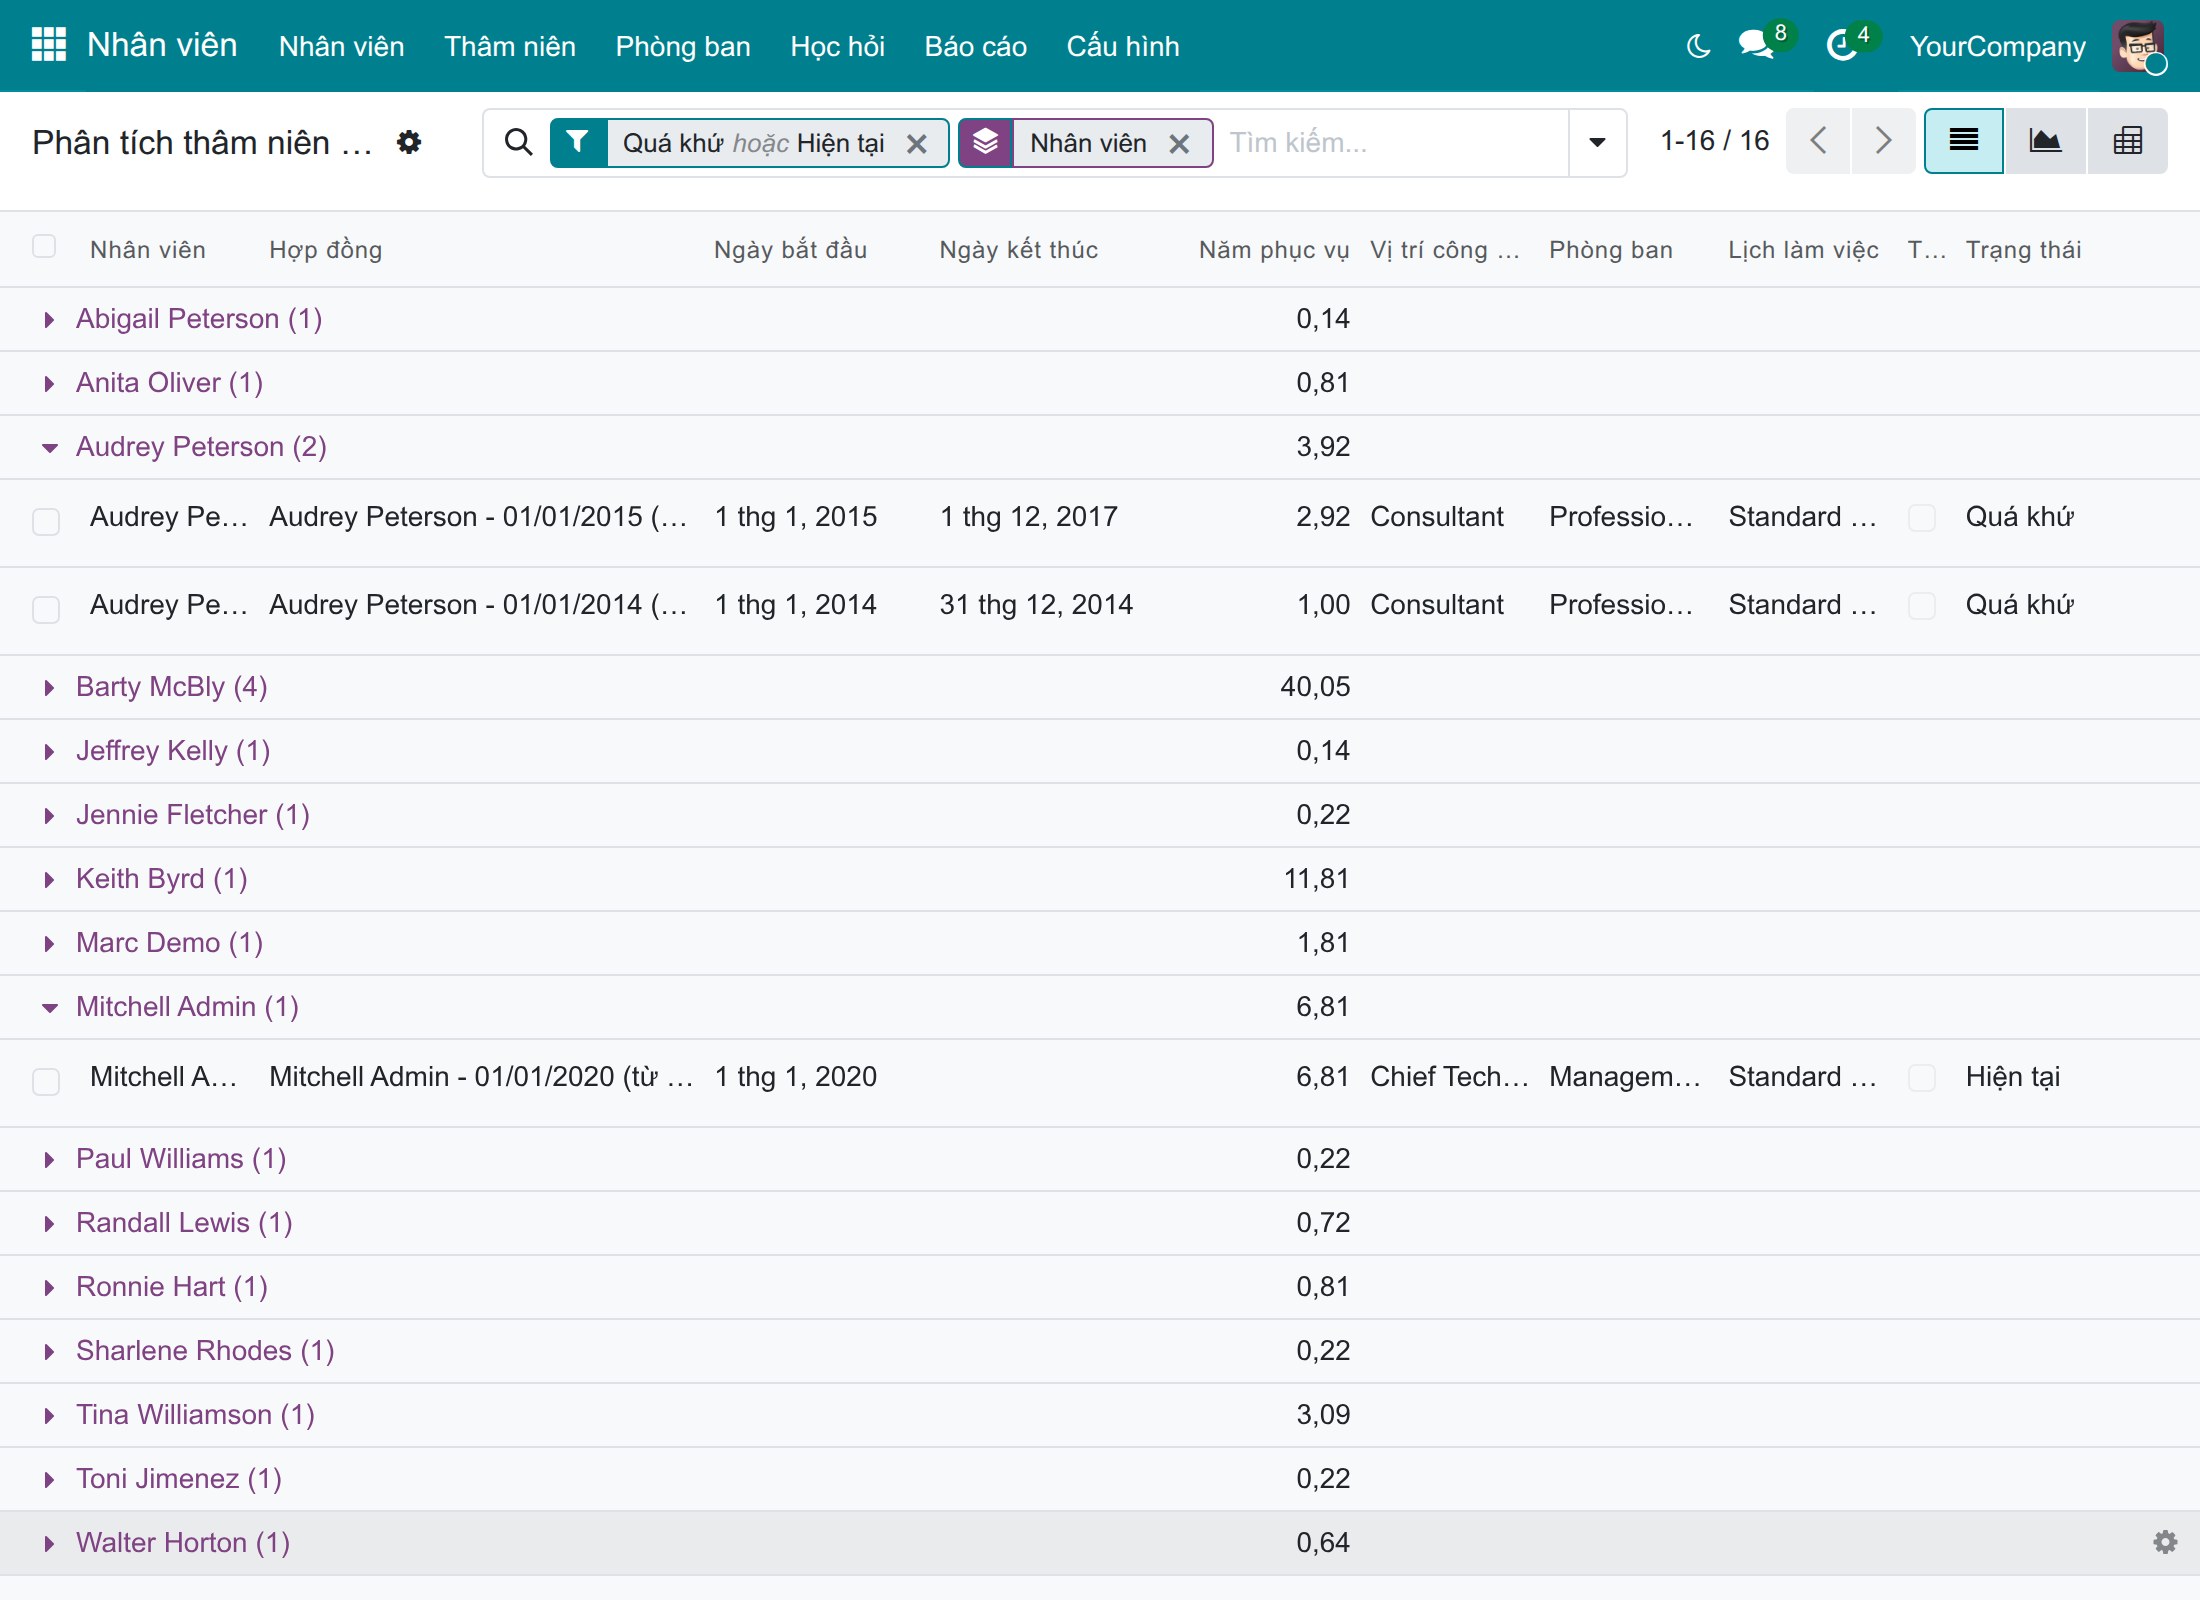Collapse the Audrey Peterson group
Image resolution: width=2200 pixels, height=1600 pixels.
(x=49, y=447)
